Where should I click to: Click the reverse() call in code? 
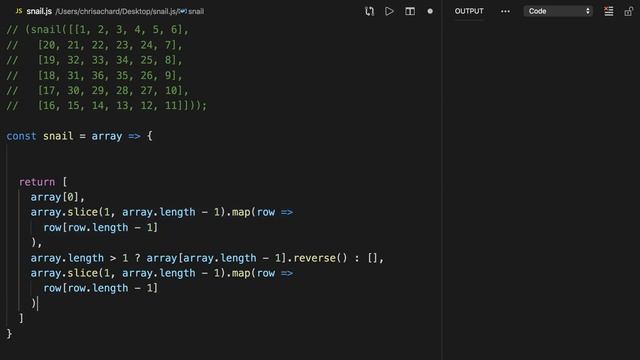pos(320,258)
